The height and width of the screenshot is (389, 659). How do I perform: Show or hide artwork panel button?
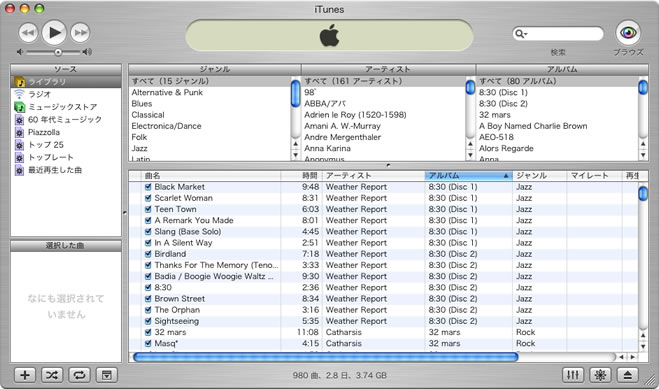click(107, 375)
